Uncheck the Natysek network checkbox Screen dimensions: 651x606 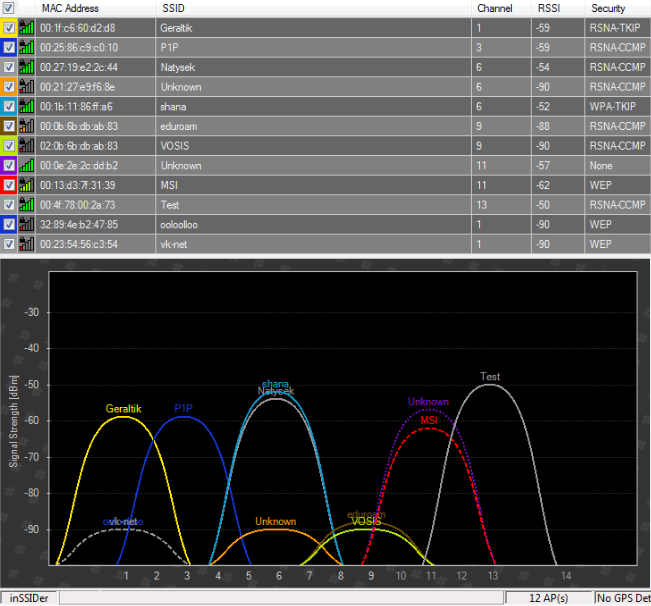pyautogui.click(x=9, y=67)
